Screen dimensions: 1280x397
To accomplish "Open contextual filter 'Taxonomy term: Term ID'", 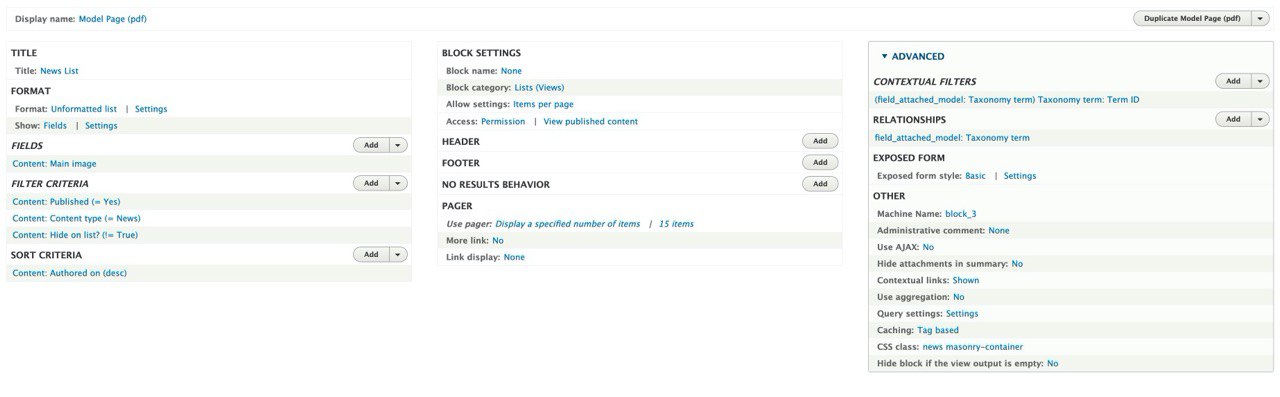I will pyautogui.click(x=1007, y=100).
